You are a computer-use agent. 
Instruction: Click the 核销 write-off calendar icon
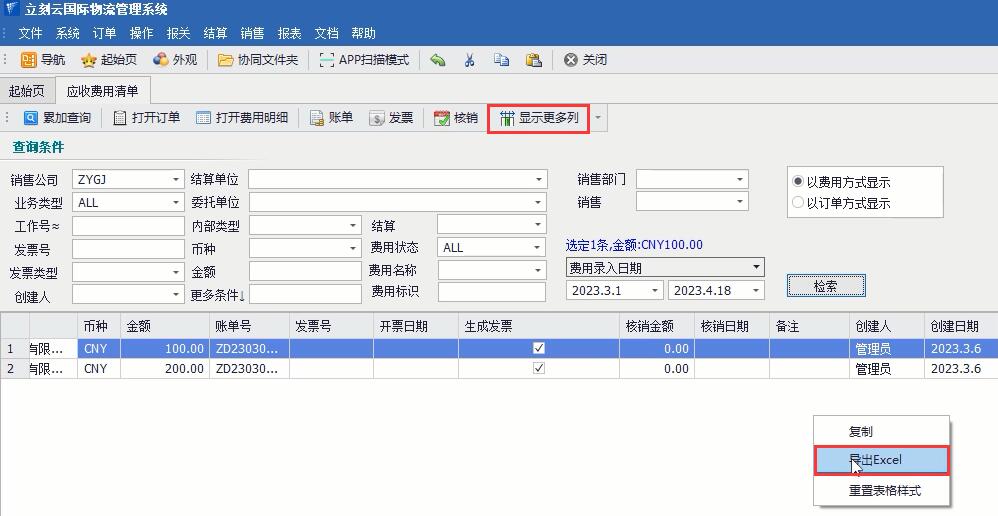coord(442,118)
